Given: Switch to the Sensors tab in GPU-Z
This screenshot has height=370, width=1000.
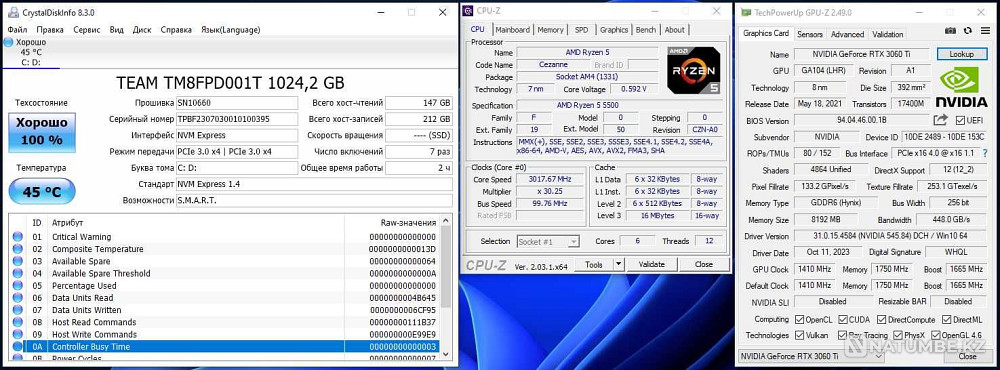Looking at the screenshot, I should 810,34.
